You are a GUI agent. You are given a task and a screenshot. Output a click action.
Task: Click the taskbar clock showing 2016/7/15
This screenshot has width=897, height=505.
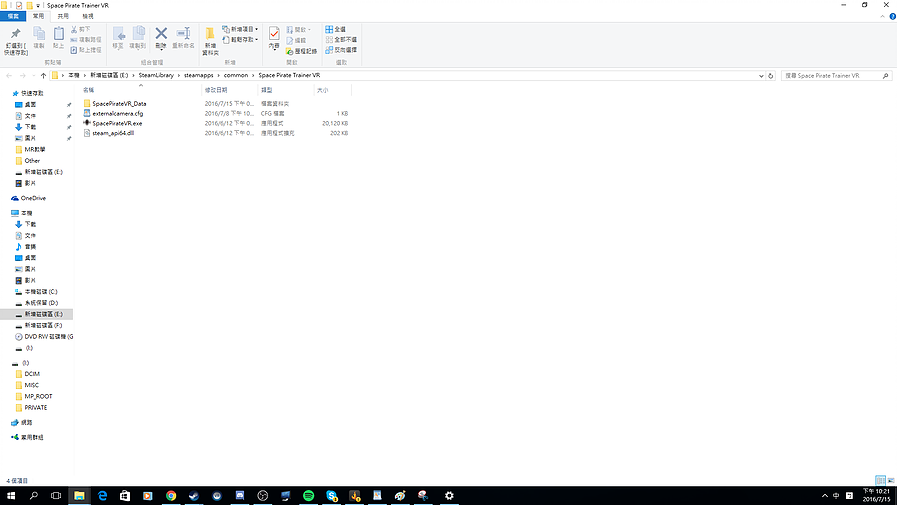pos(876,495)
